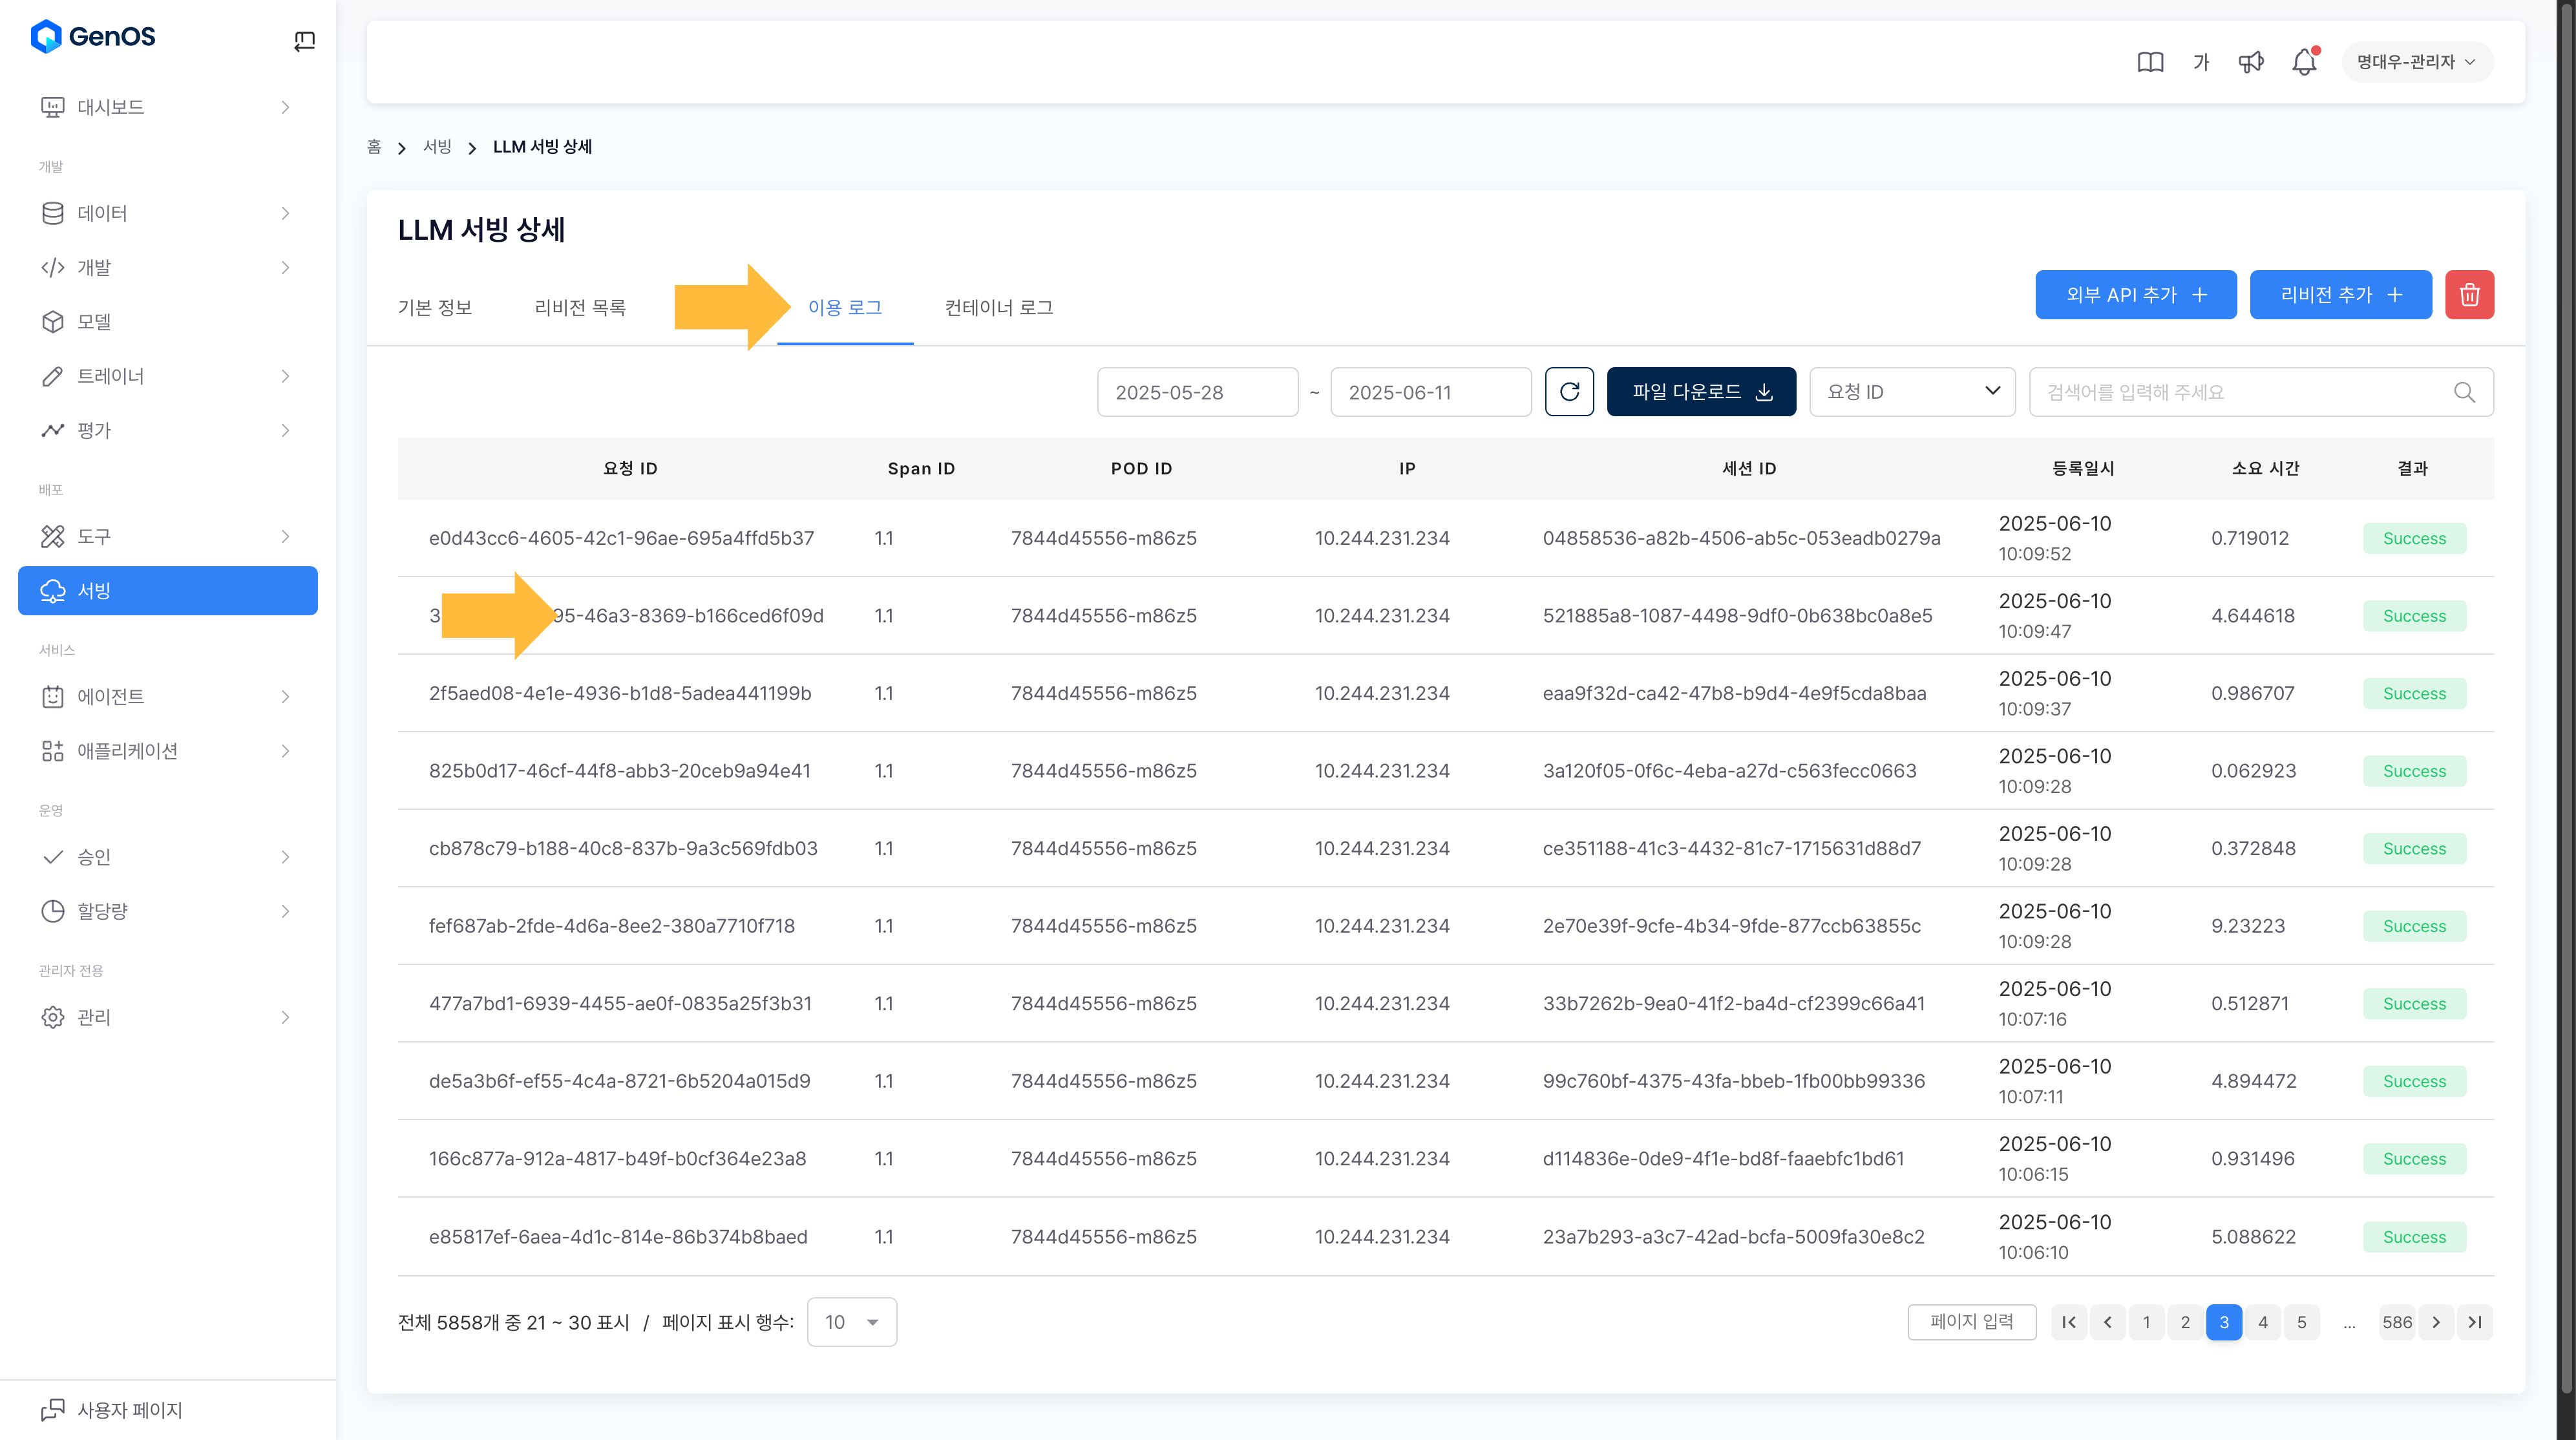The width and height of the screenshot is (2576, 1440).
Task: Open the notification bell icon
Action: click(2304, 62)
